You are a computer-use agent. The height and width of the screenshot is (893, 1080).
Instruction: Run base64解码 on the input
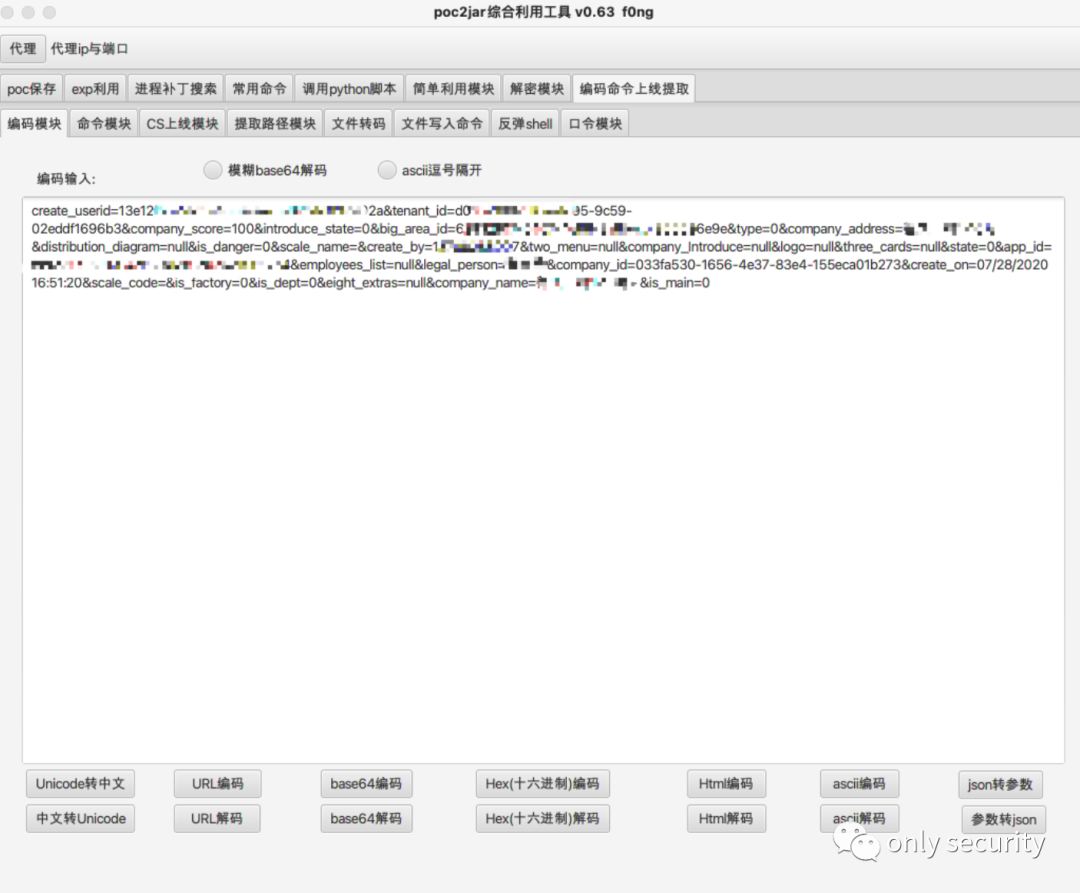pyautogui.click(x=366, y=819)
